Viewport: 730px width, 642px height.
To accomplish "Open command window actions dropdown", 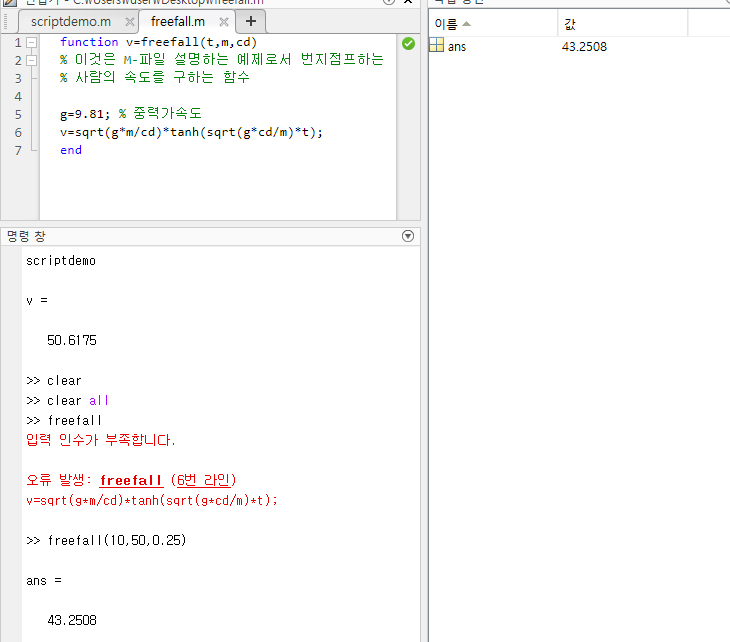I will 408,236.
